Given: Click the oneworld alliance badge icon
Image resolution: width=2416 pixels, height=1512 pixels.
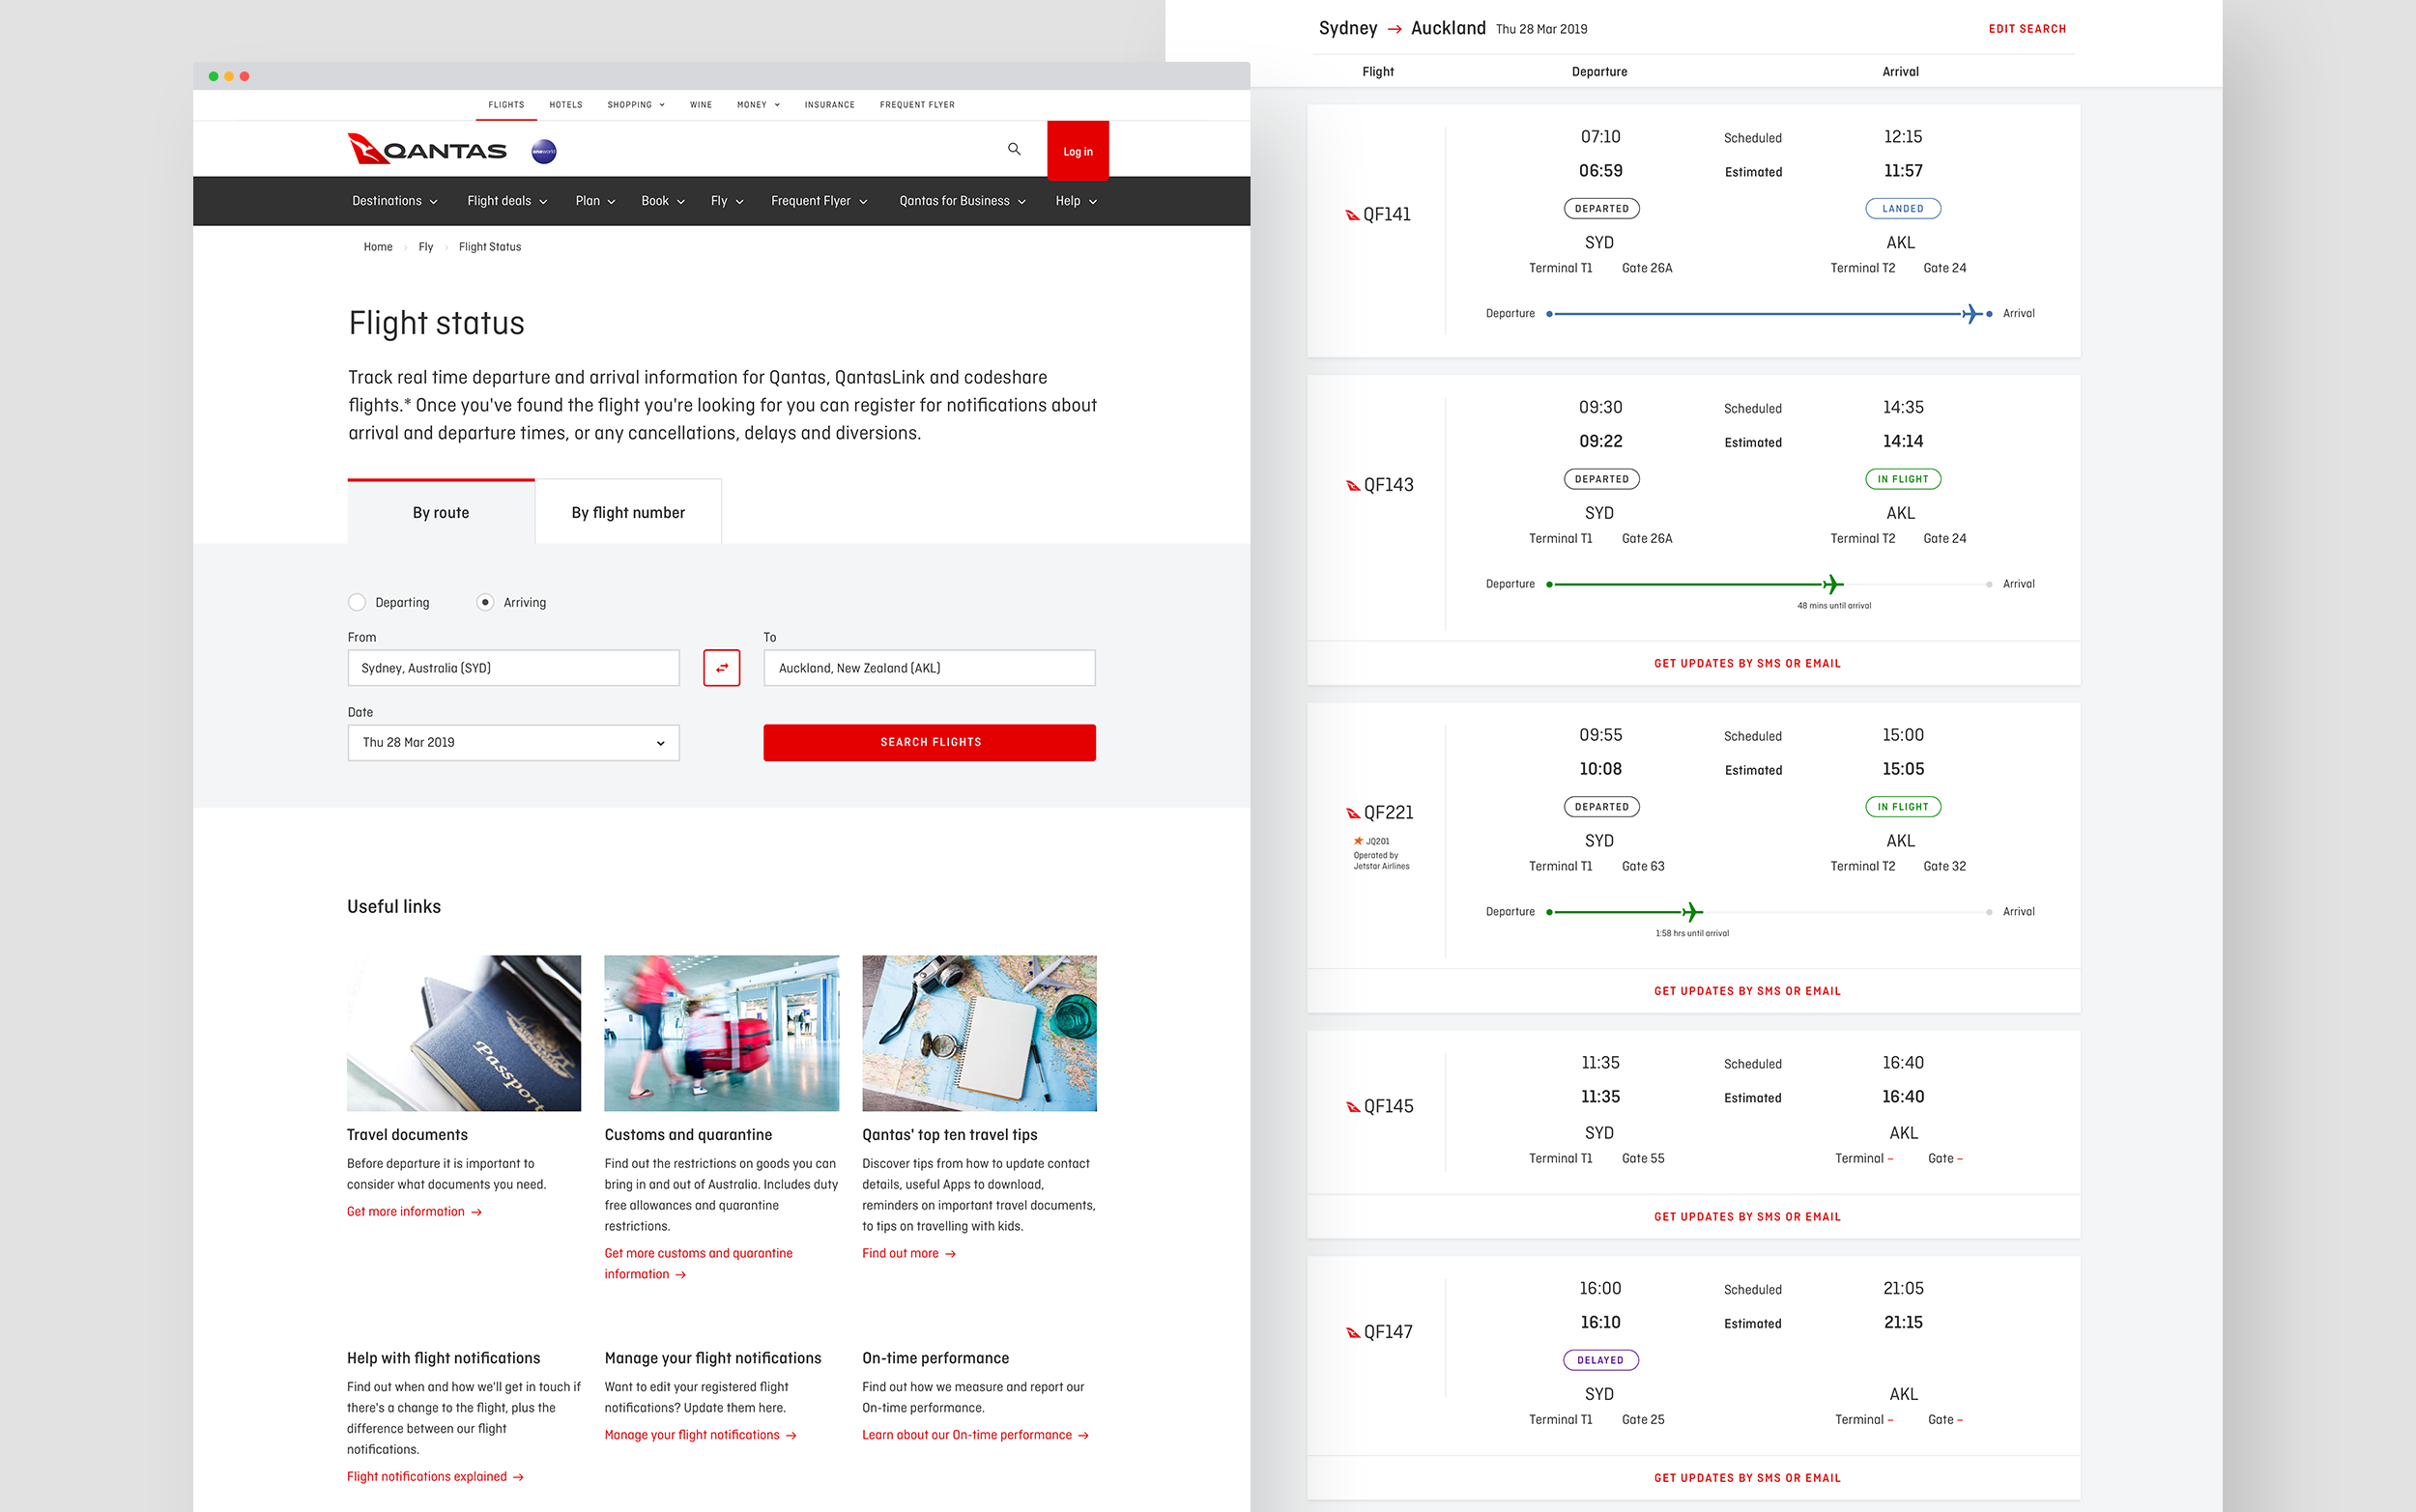Looking at the screenshot, I should 544,151.
